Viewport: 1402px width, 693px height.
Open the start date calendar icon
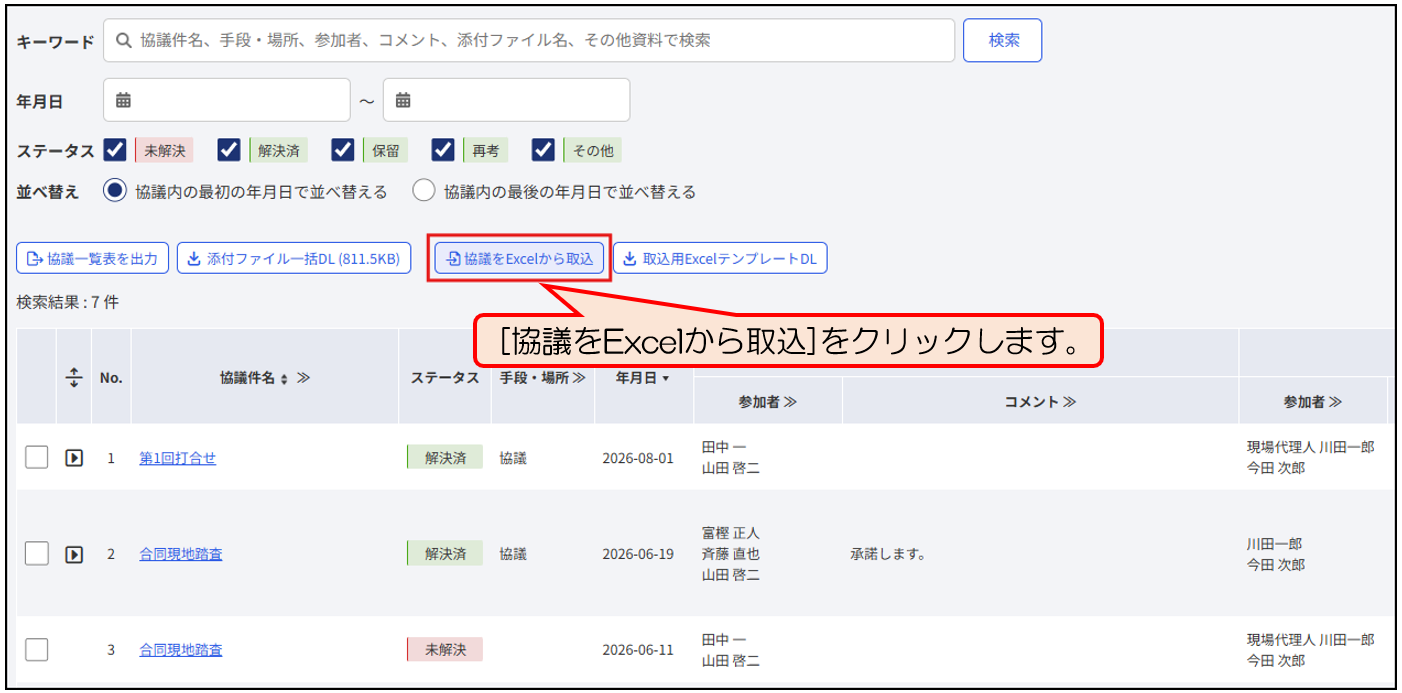(124, 100)
